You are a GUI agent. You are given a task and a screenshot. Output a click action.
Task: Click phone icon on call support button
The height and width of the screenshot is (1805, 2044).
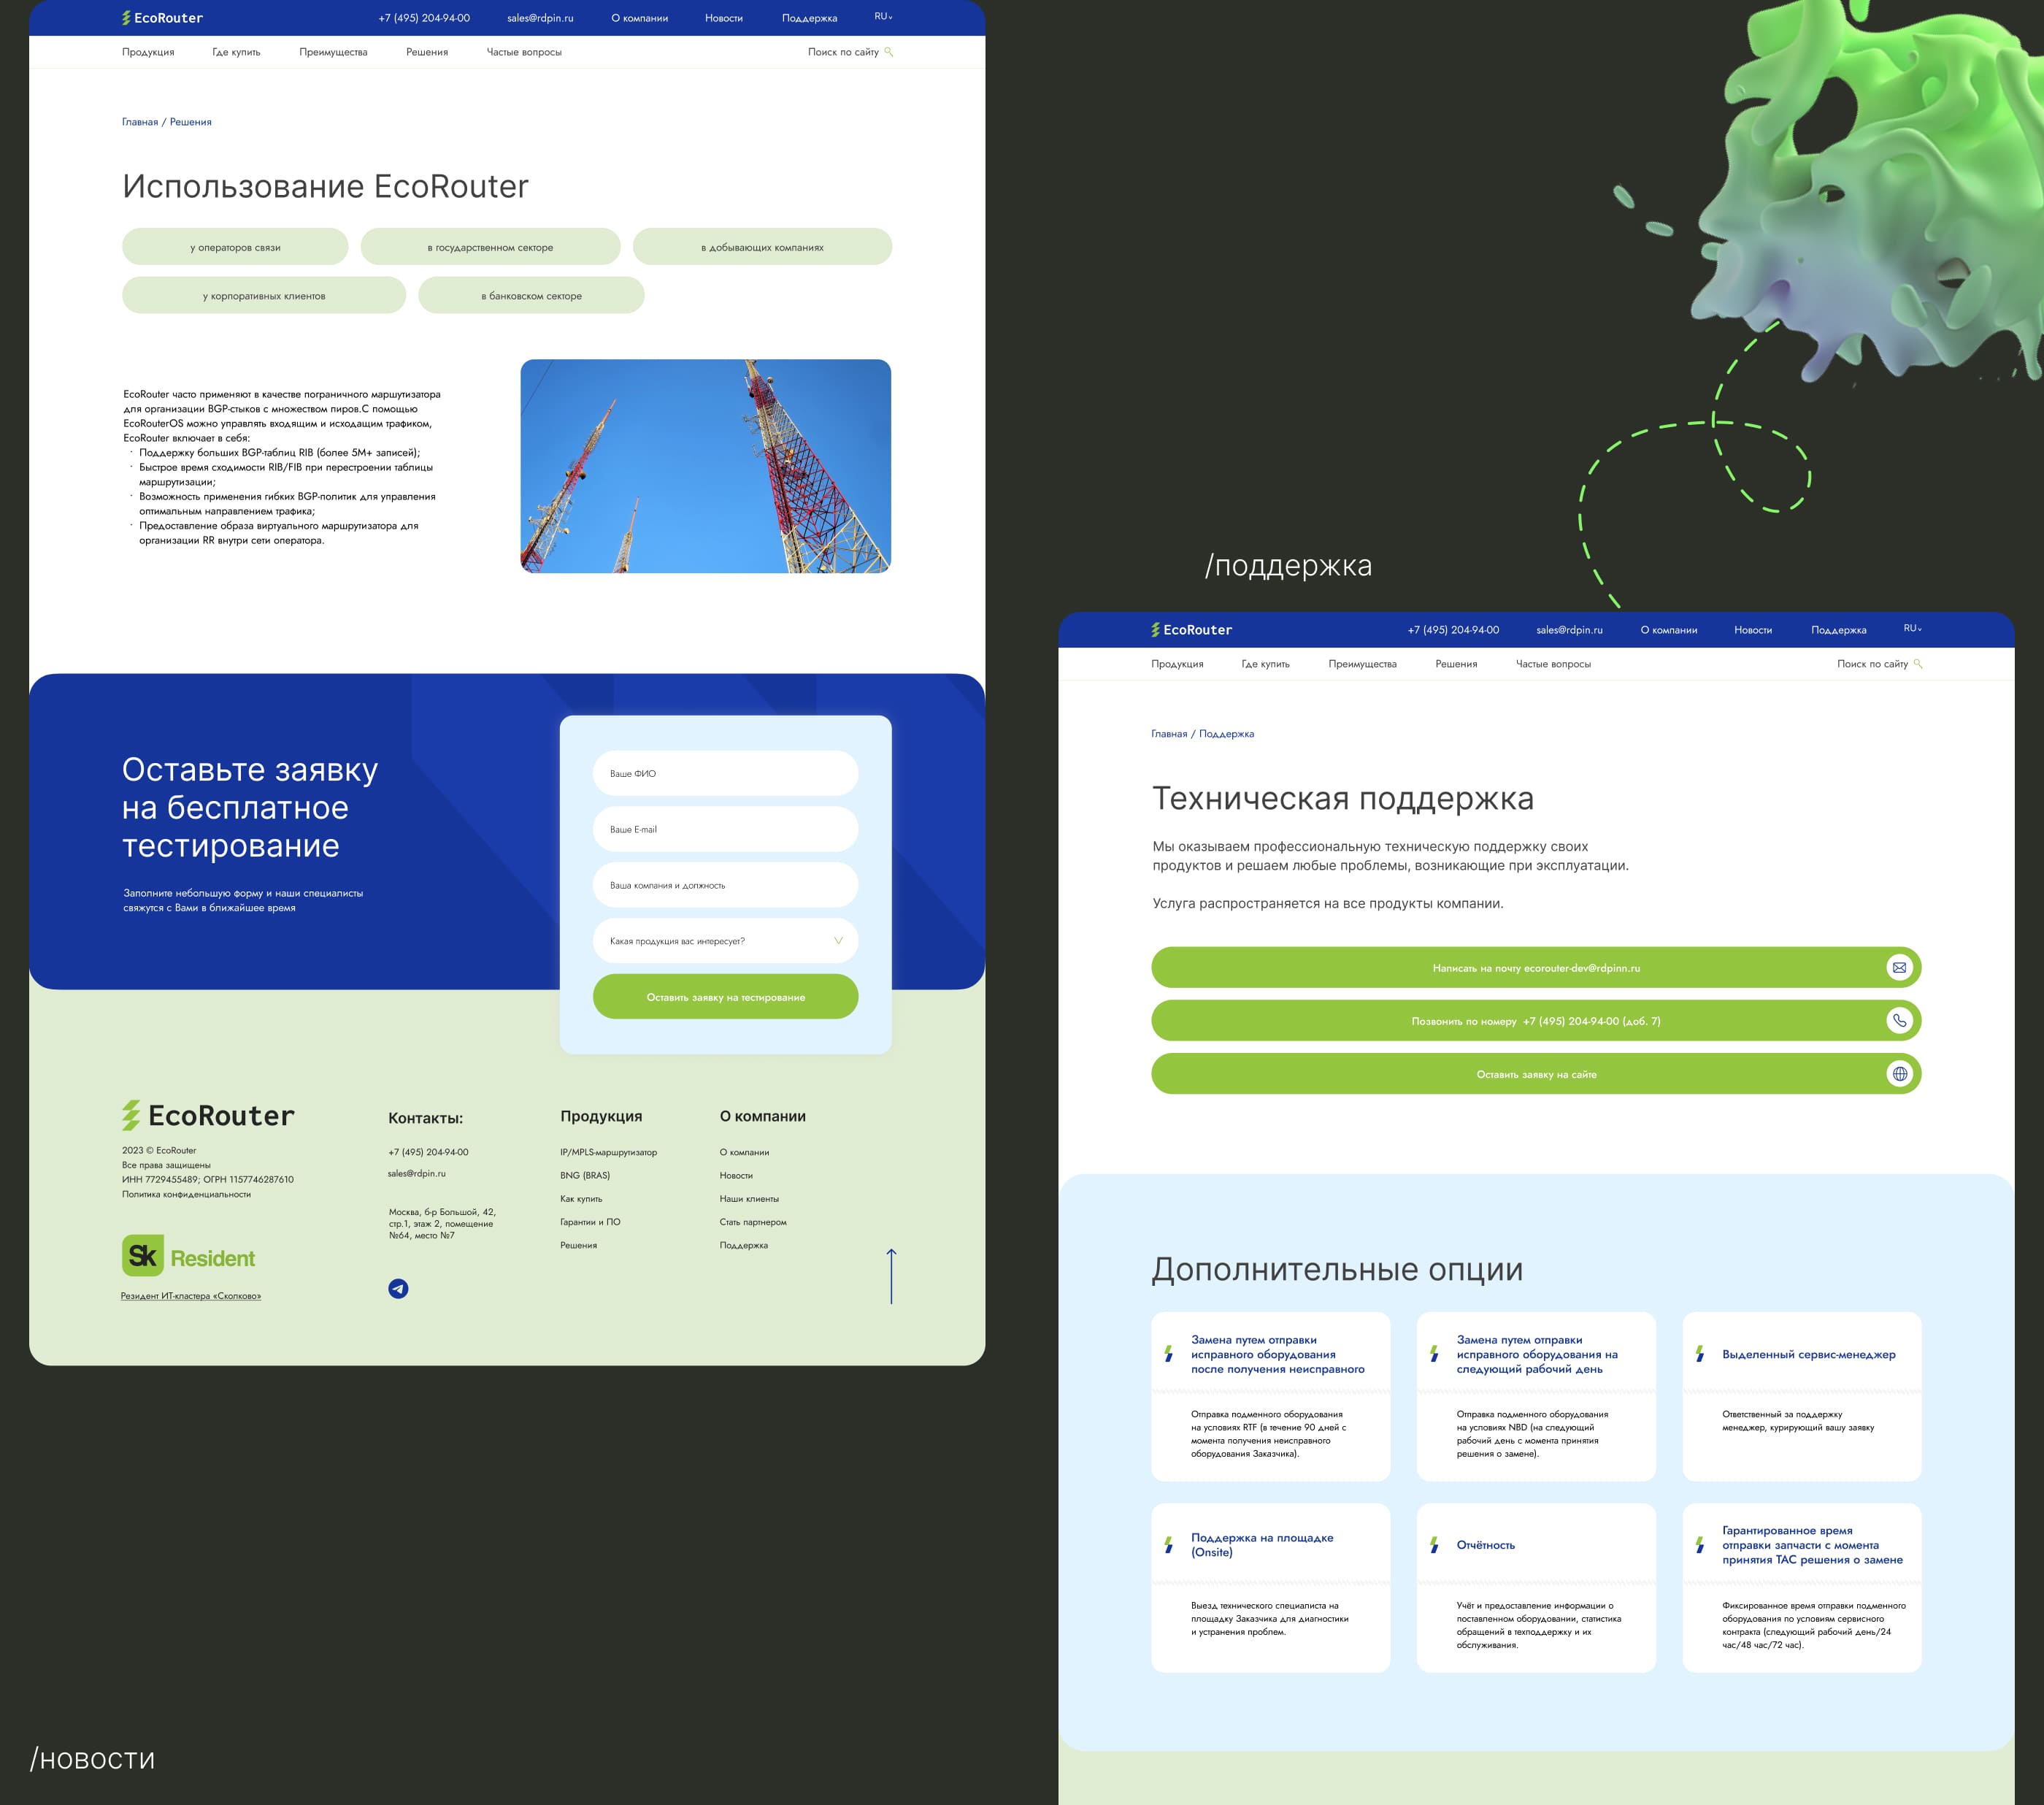pos(1899,1020)
